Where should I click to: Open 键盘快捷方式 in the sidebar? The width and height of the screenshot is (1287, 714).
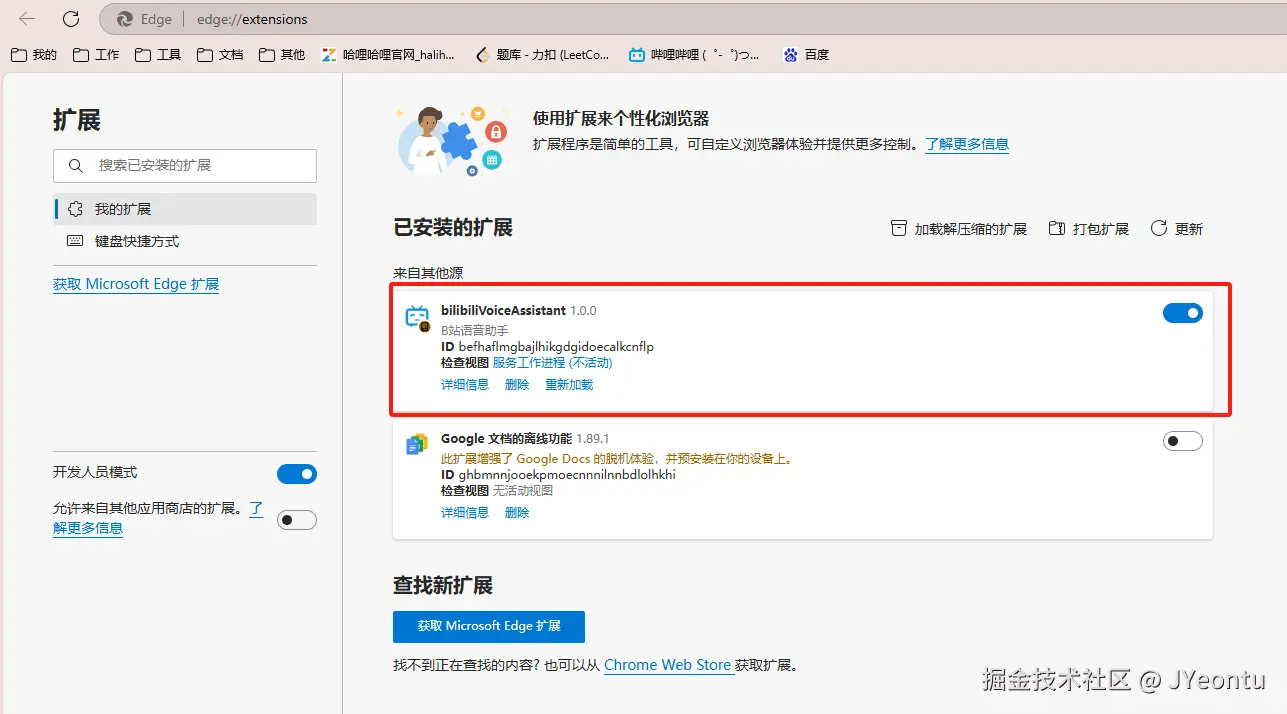pyautogui.click(x=185, y=241)
